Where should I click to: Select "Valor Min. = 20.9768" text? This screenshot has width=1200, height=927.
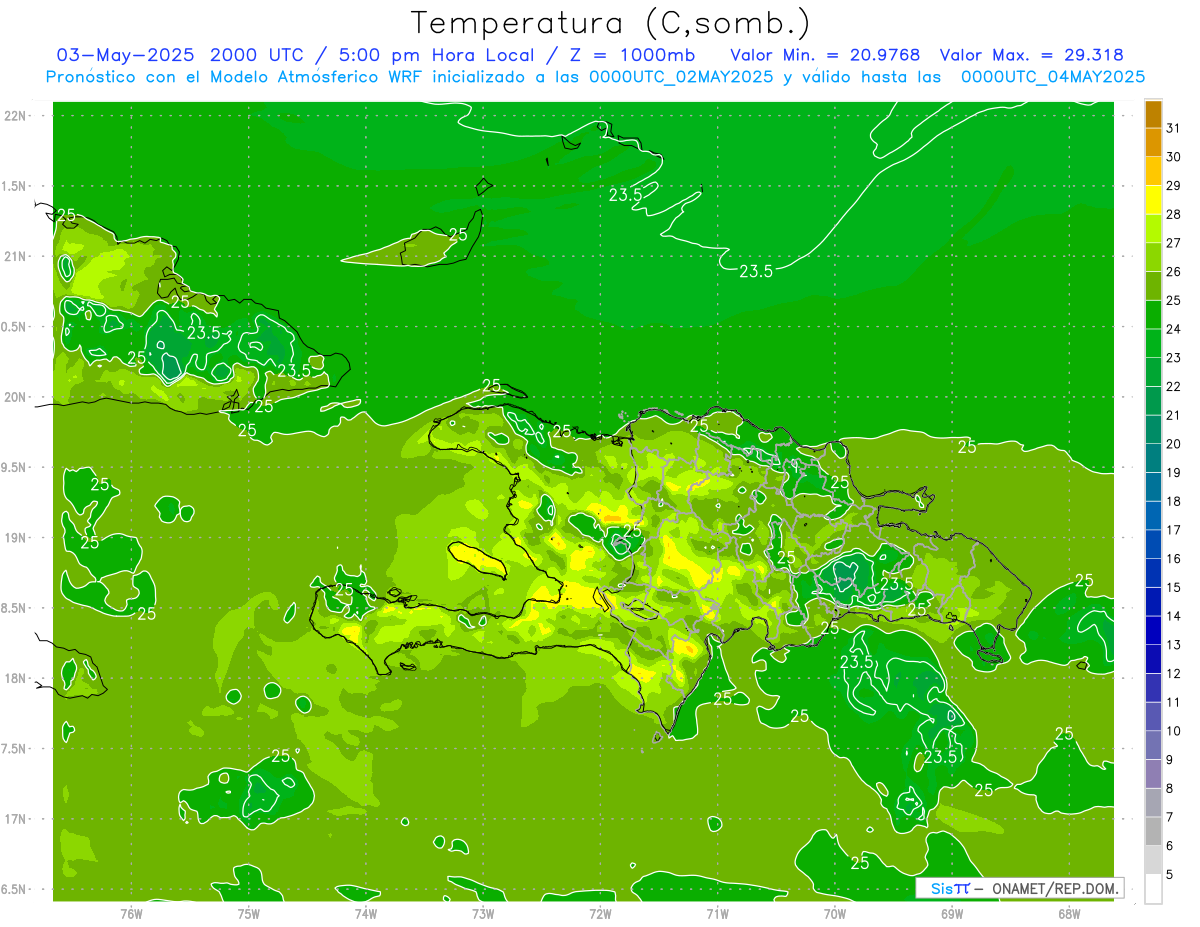(x=825, y=55)
